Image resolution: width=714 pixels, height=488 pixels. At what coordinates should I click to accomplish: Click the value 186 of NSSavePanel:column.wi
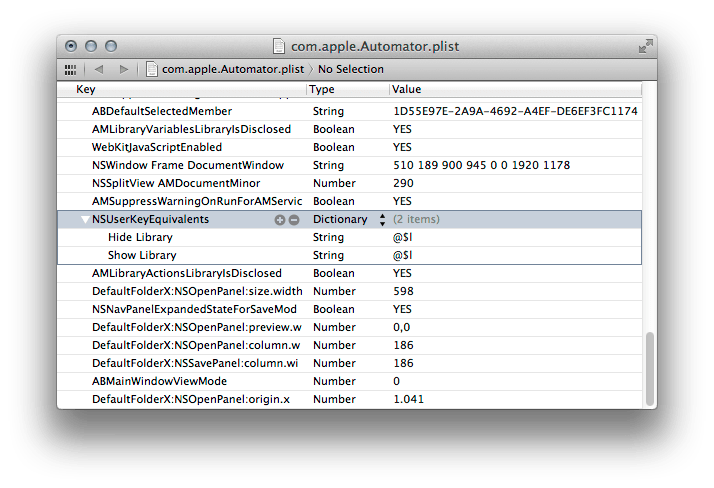click(x=403, y=363)
